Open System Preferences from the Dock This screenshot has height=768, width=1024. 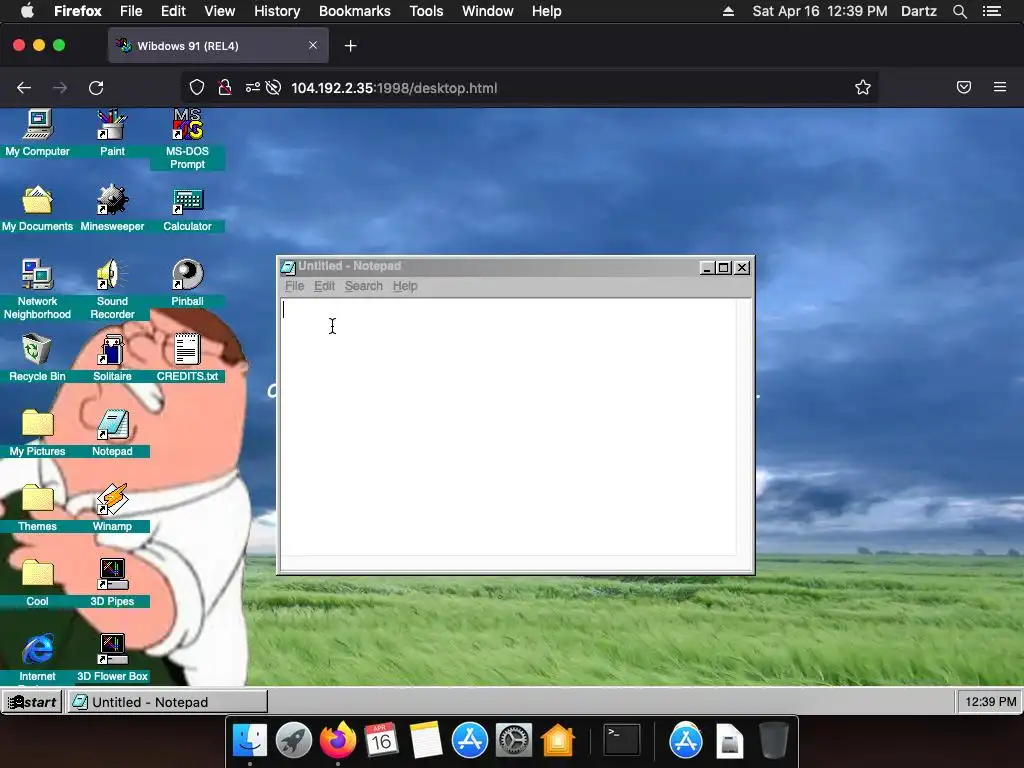[x=513, y=741]
